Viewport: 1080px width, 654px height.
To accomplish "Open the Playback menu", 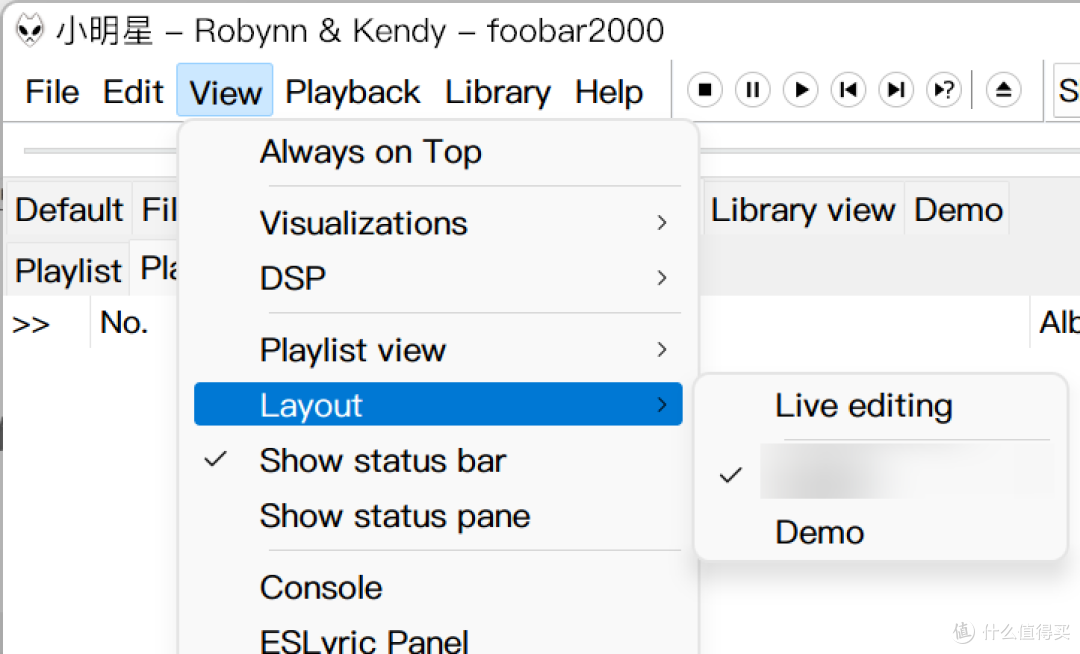I will tap(353, 92).
